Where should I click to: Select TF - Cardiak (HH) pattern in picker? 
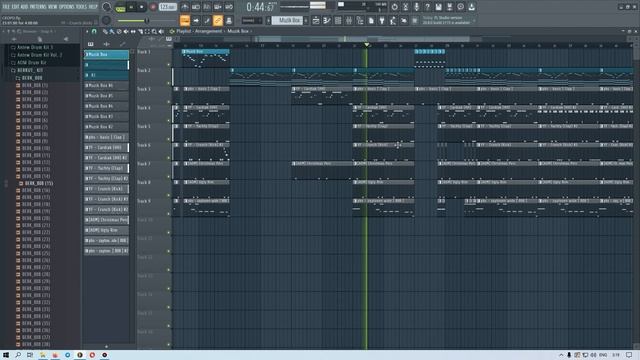(106, 147)
